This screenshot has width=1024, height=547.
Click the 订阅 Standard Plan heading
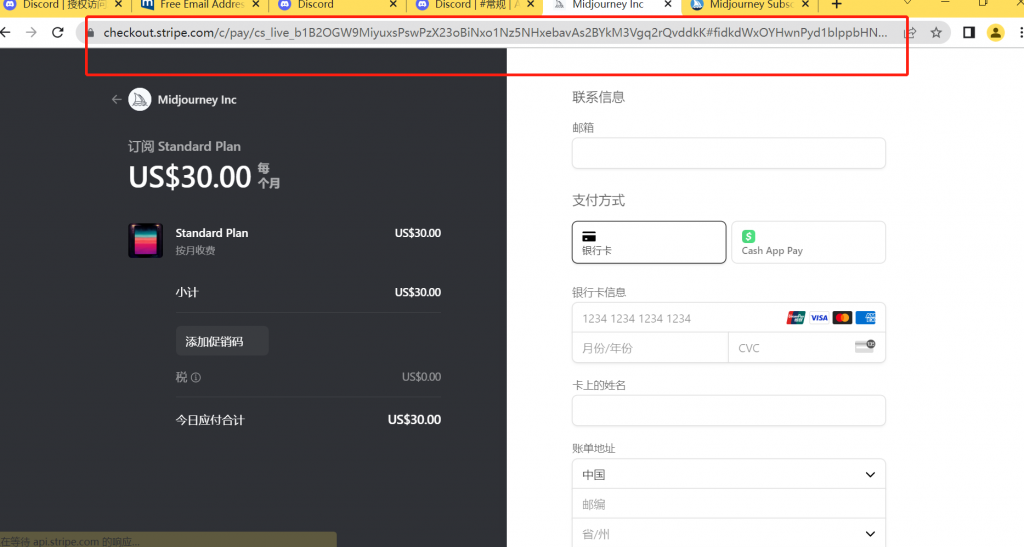click(x=184, y=146)
